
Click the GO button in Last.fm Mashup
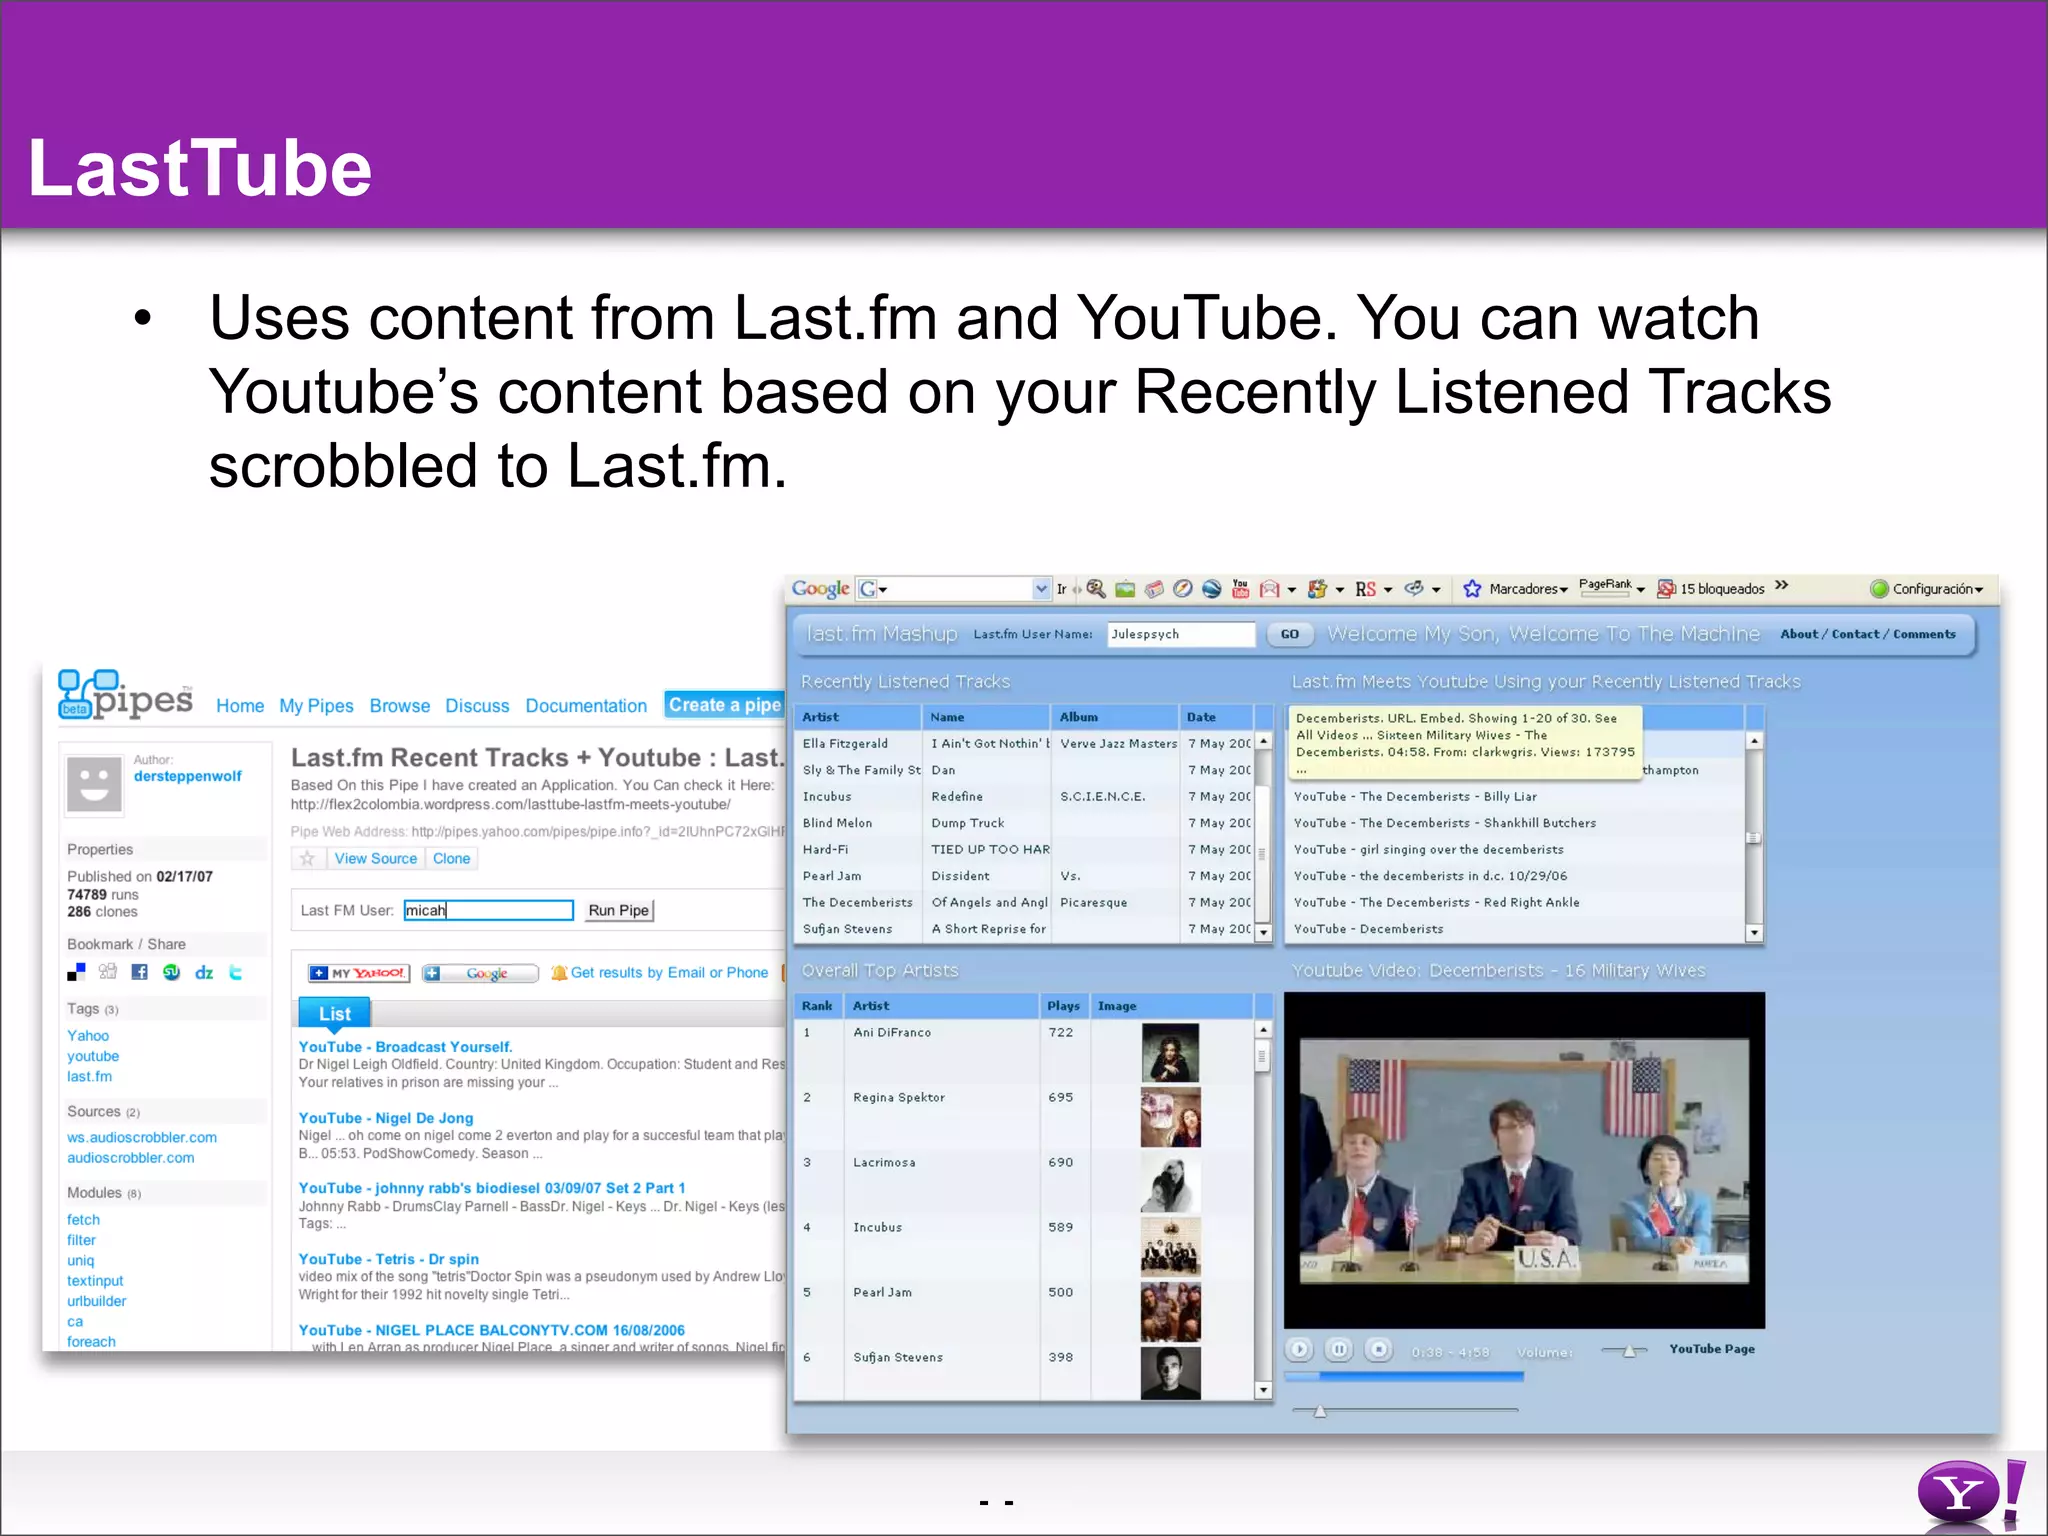tap(1290, 634)
